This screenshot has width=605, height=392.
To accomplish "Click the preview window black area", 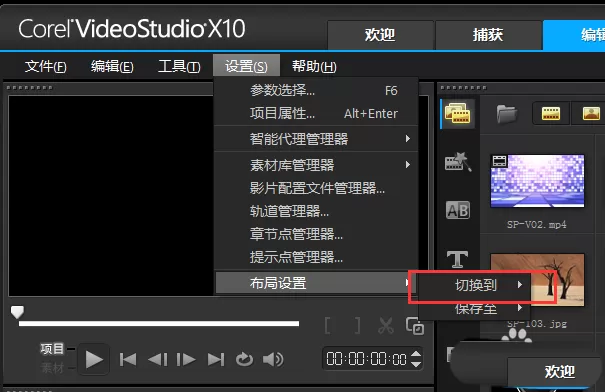I will coord(111,196).
